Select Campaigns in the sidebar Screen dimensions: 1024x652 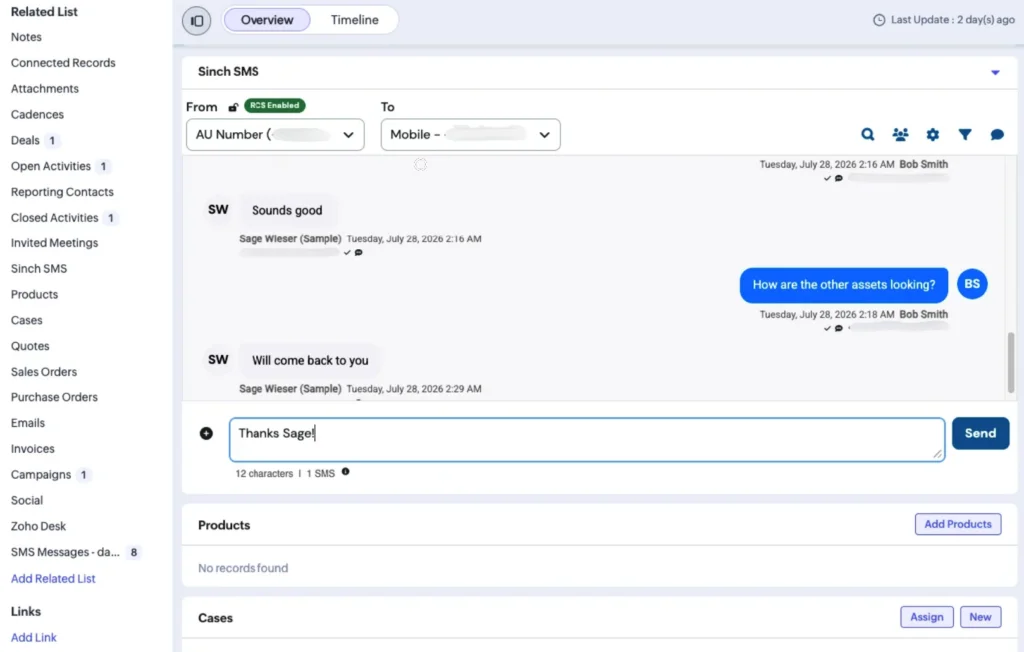(40, 475)
